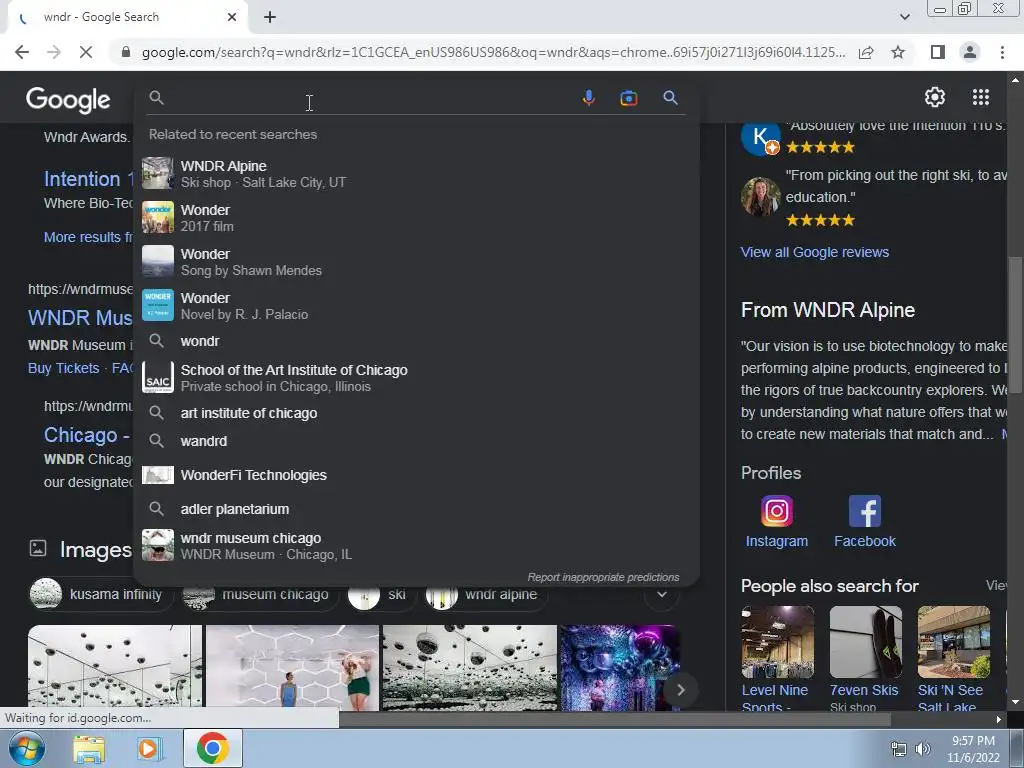Show next images with carousel arrow
Image resolution: width=1024 pixels, height=768 pixels.
[680, 690]
